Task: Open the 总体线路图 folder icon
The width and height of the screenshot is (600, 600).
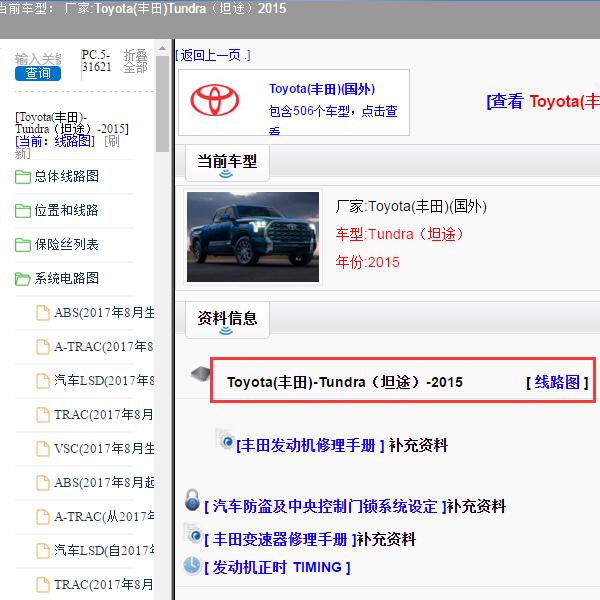Action: 23,177
